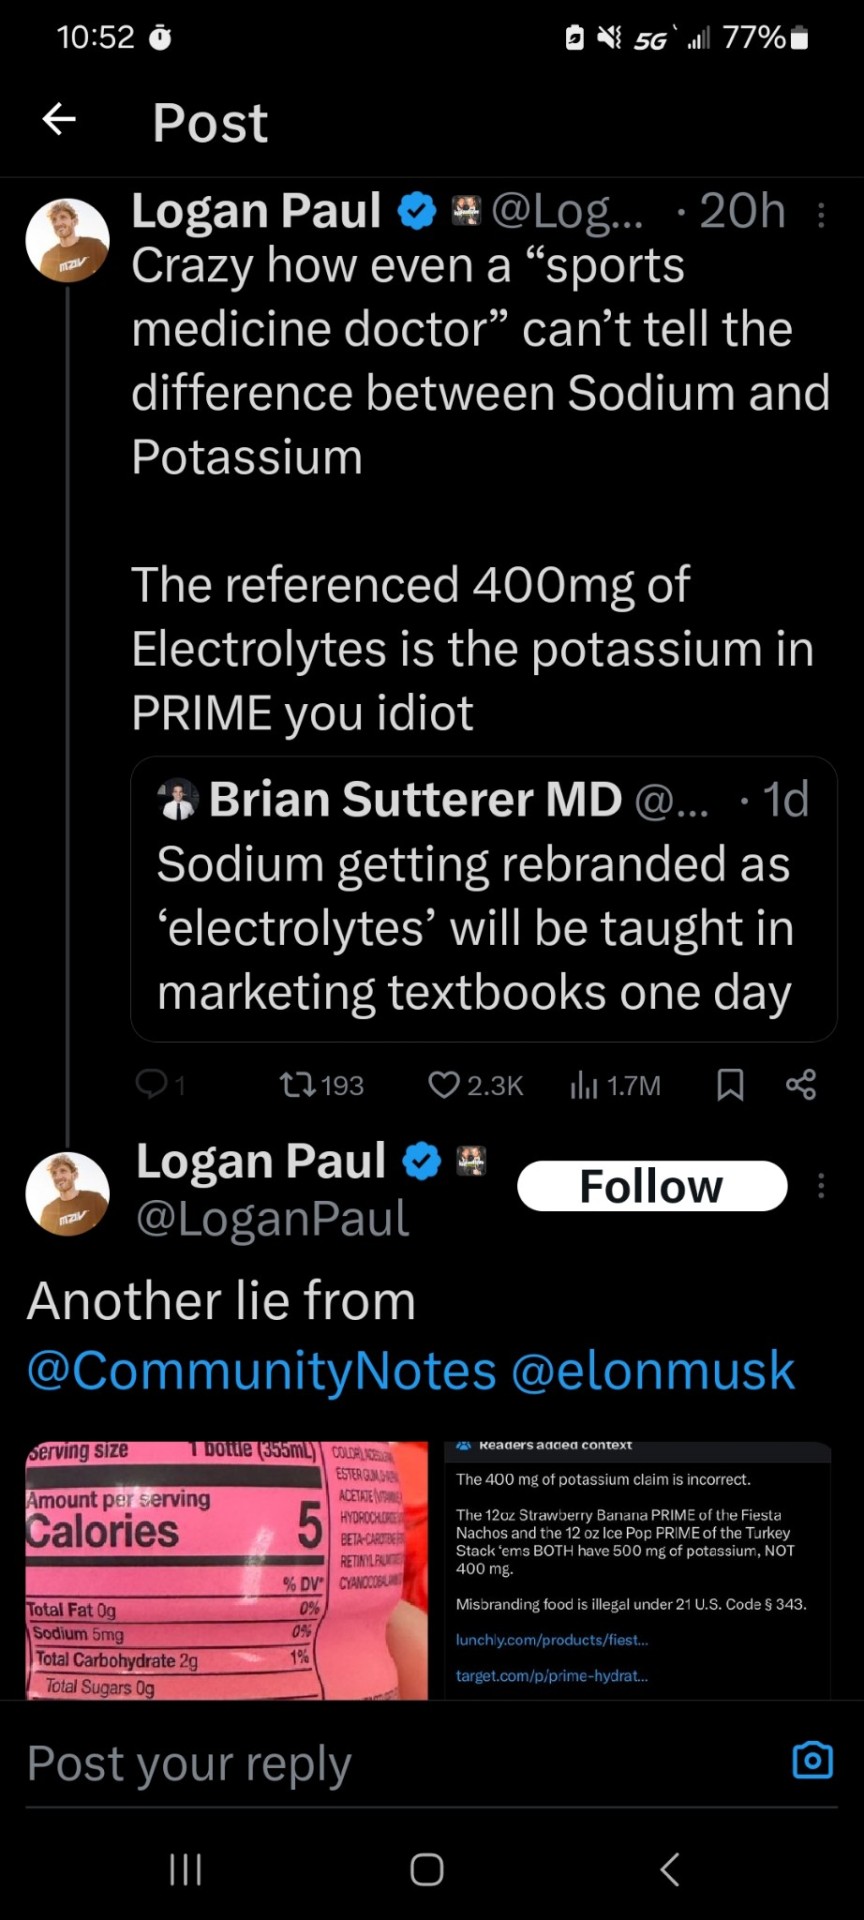Open the @CommunityNotes mention
This screenshot has width=864, height=1920.
click(261, 1371)
